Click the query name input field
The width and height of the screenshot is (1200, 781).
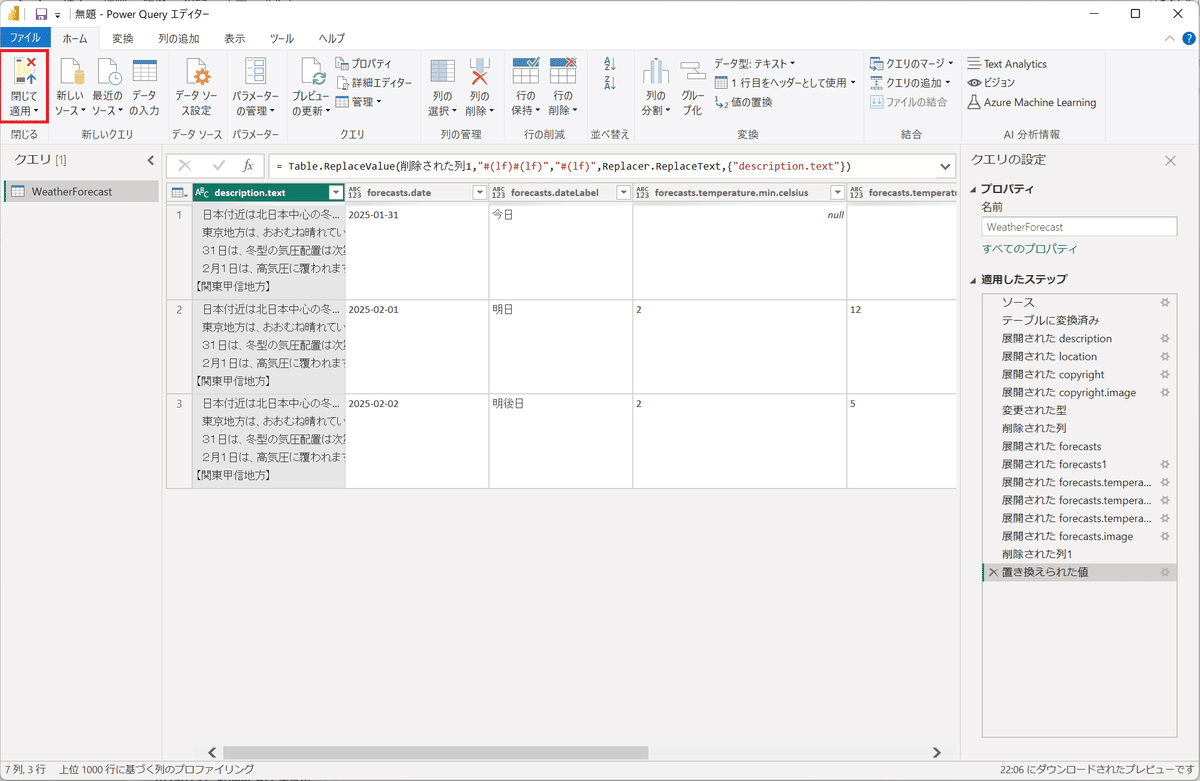click(1079, 227)
